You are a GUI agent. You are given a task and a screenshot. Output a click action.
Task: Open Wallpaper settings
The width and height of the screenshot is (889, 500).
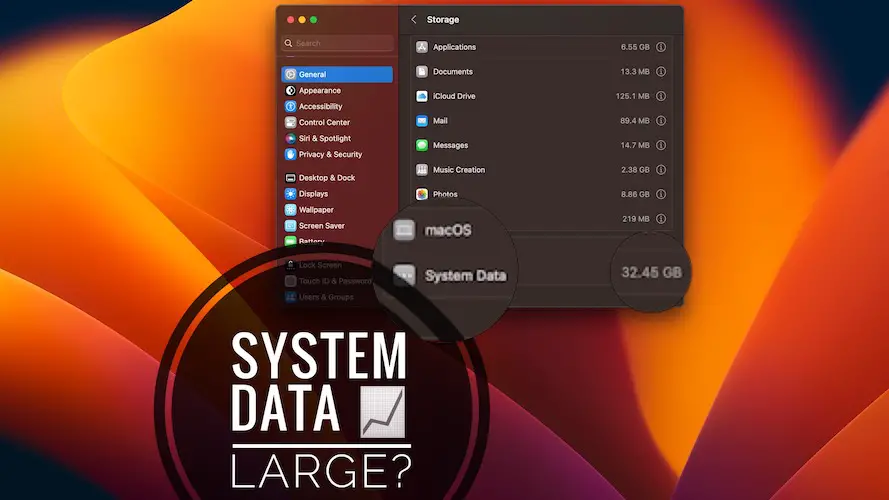point(316,210)
